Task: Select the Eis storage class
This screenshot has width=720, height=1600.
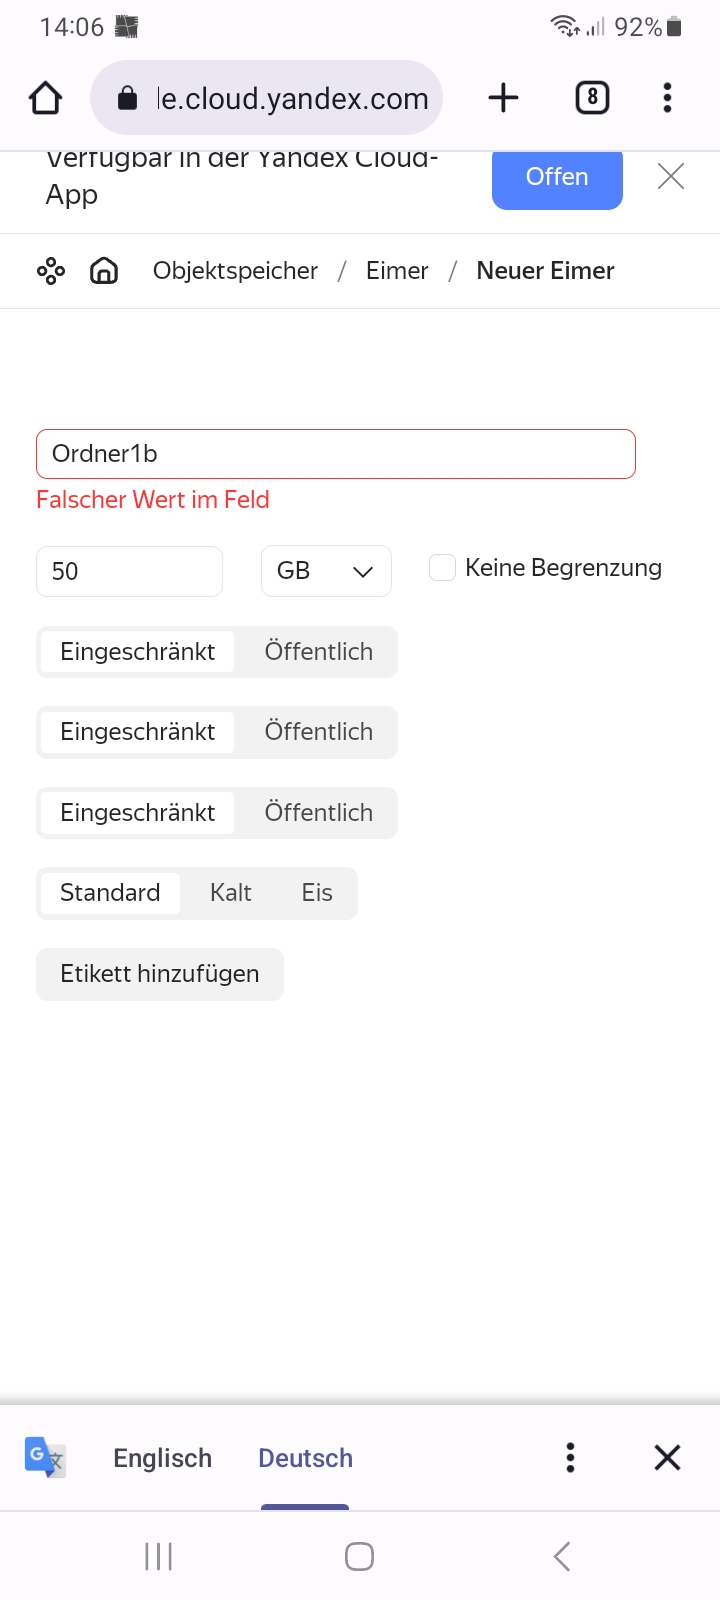Action: click(x=316, y=892)
